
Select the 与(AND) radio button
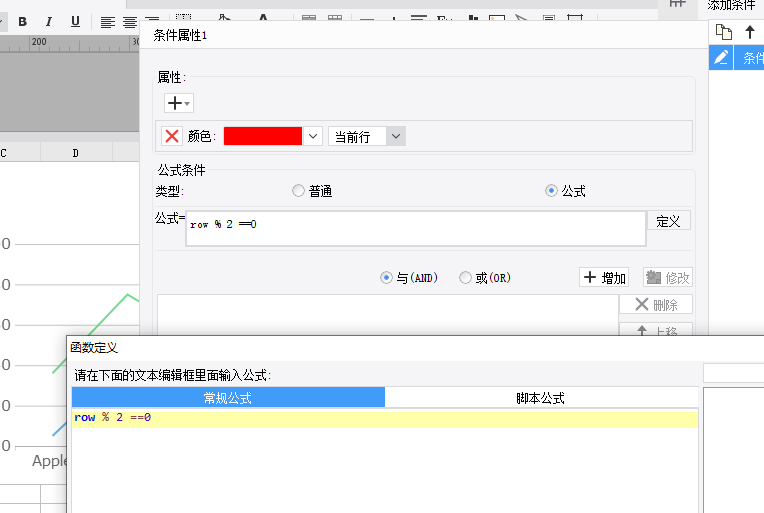click(x=386, y=278)
